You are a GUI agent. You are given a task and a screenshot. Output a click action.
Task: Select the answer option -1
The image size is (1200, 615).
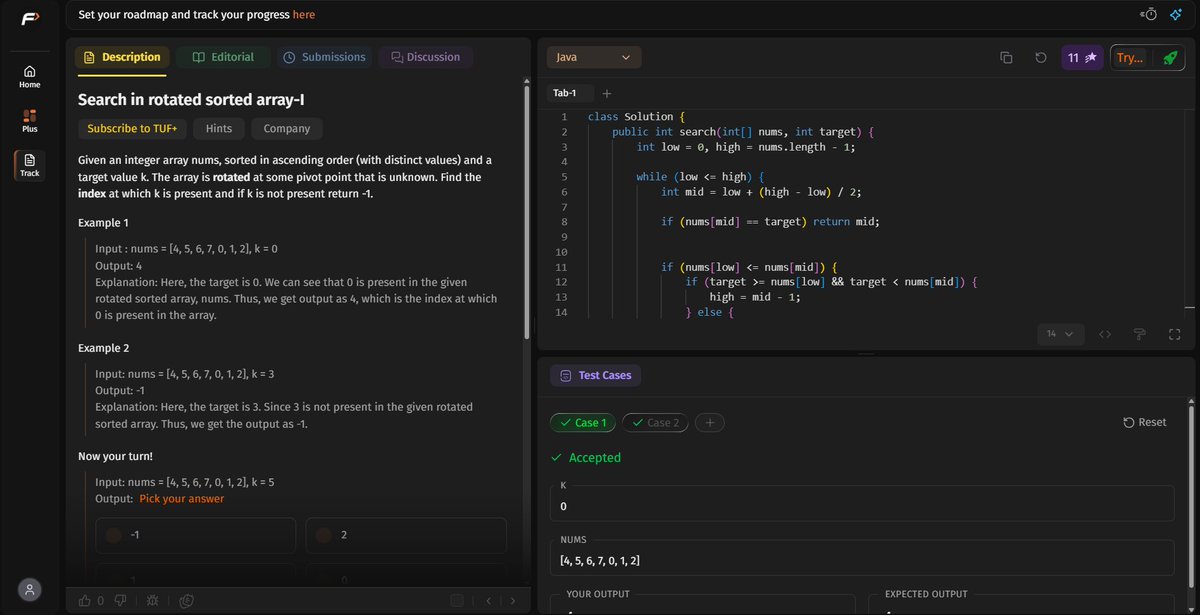click(x=196, y=535)
